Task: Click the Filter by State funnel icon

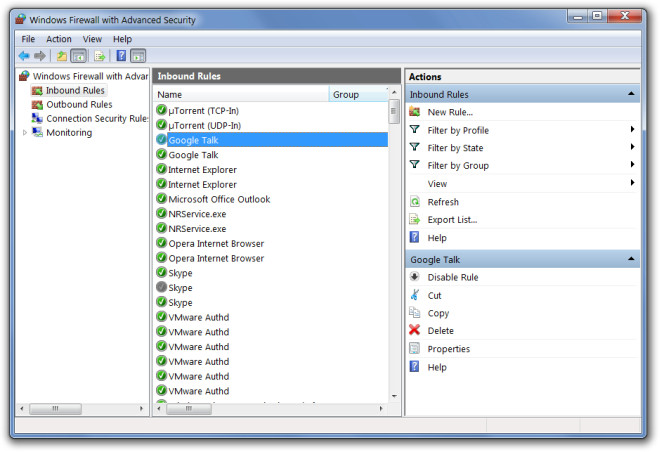Action: point(415,147)
